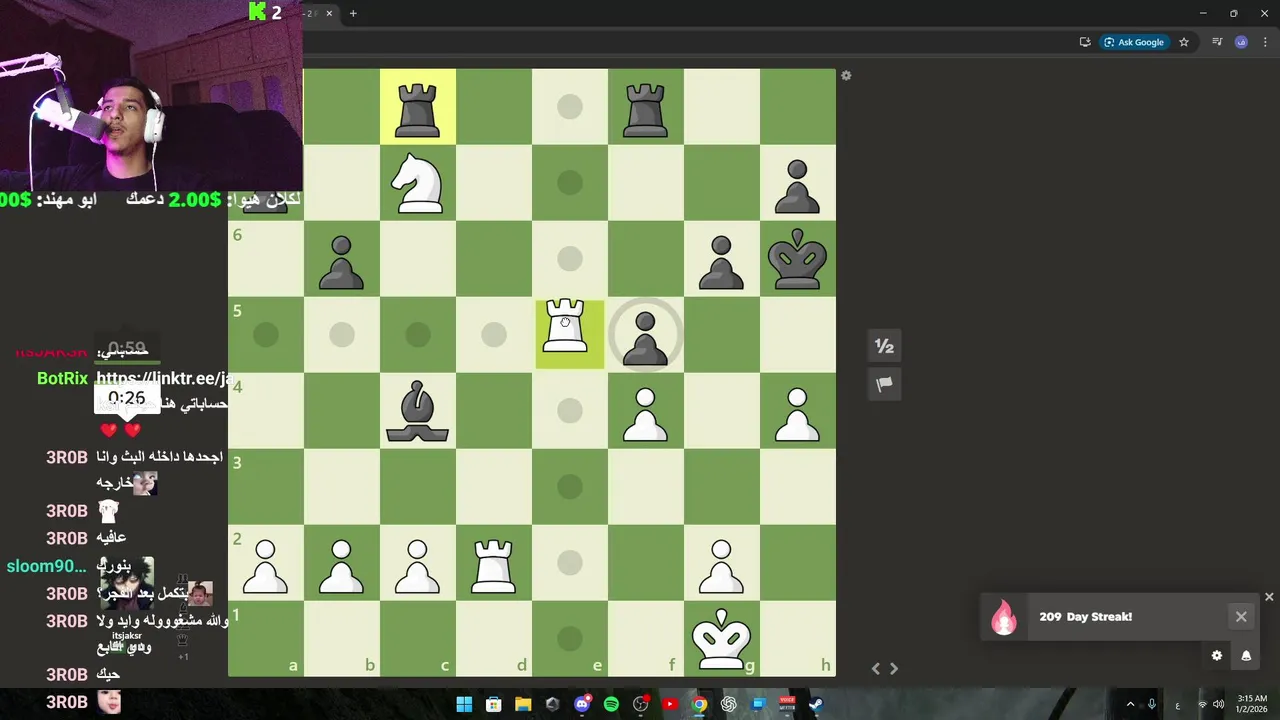Image resolution: width=1280 pixels, height=720 pixels.
Task: Select the white knight on c7
Action: [418, 182]
